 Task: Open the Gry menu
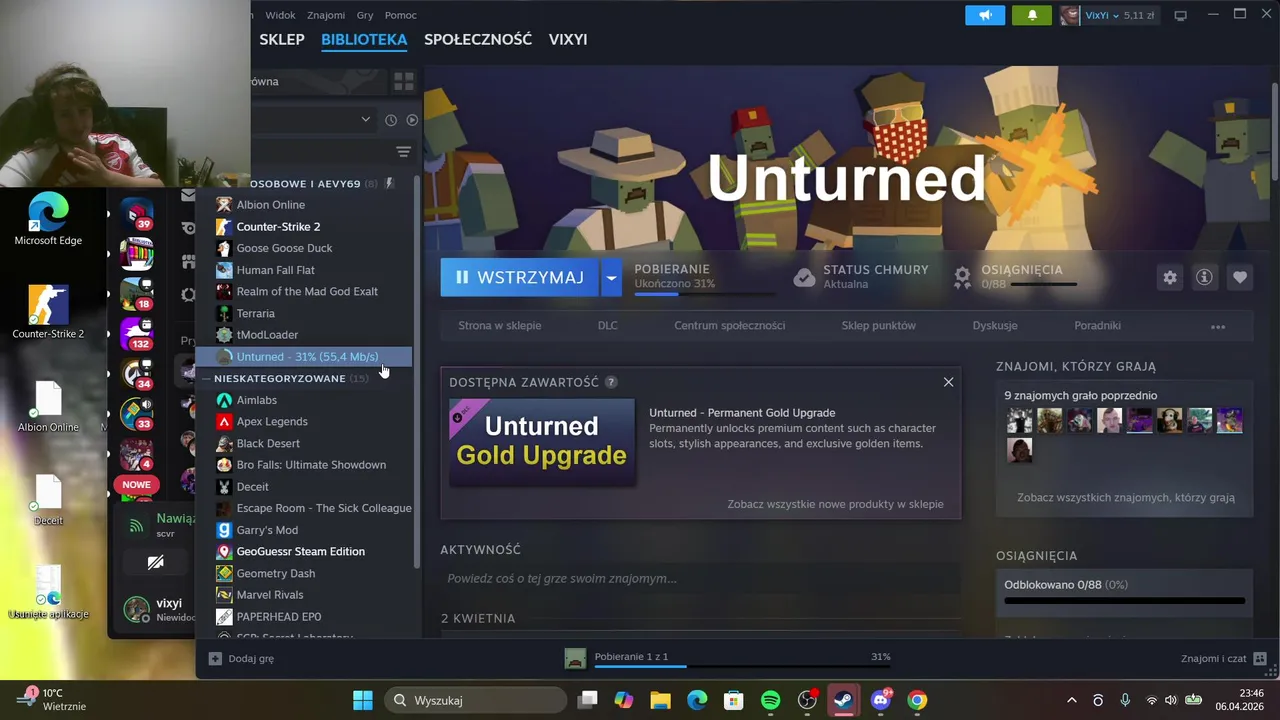coord(365,15)
